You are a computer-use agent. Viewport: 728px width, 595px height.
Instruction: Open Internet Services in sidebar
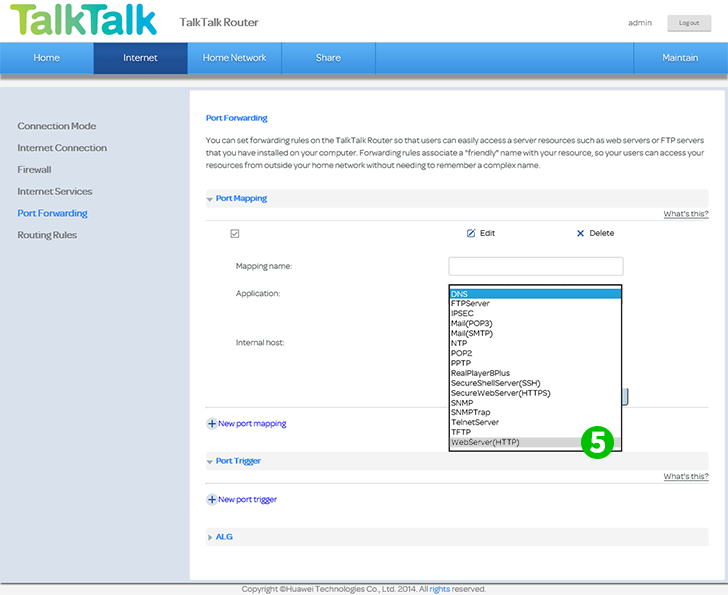coord(55,192)
